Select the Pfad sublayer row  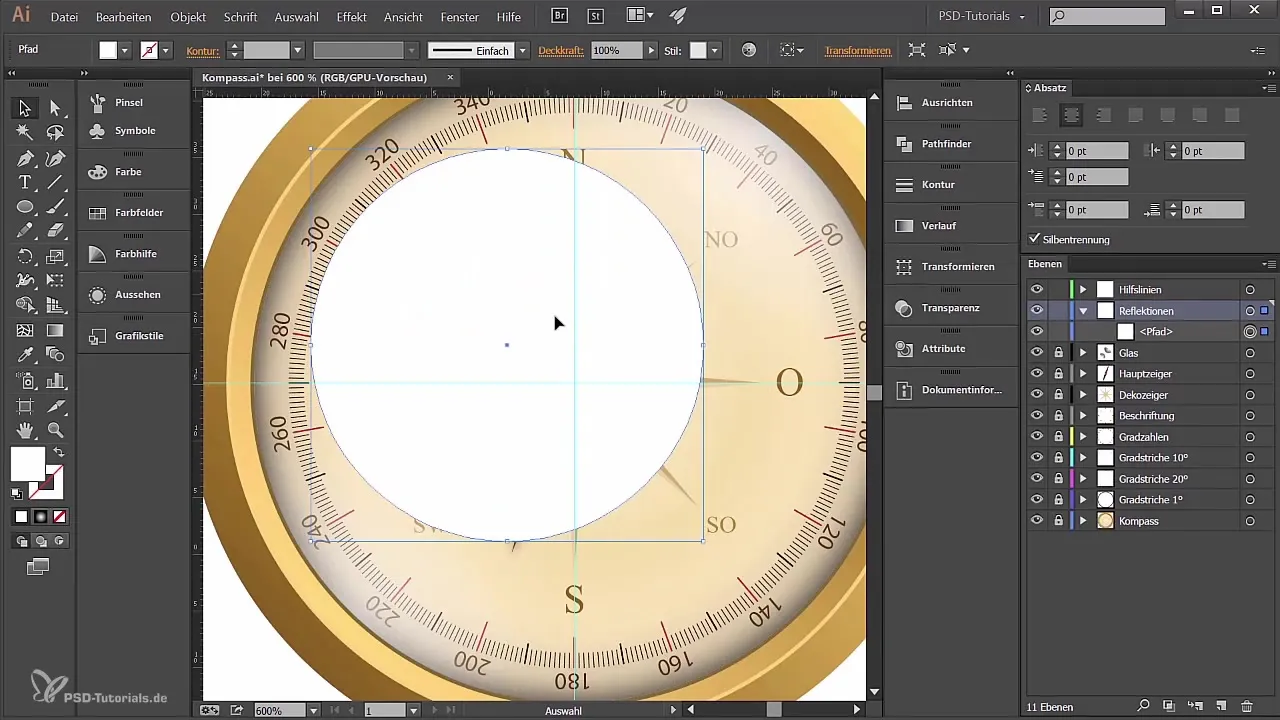click(x=1150, y=331)
